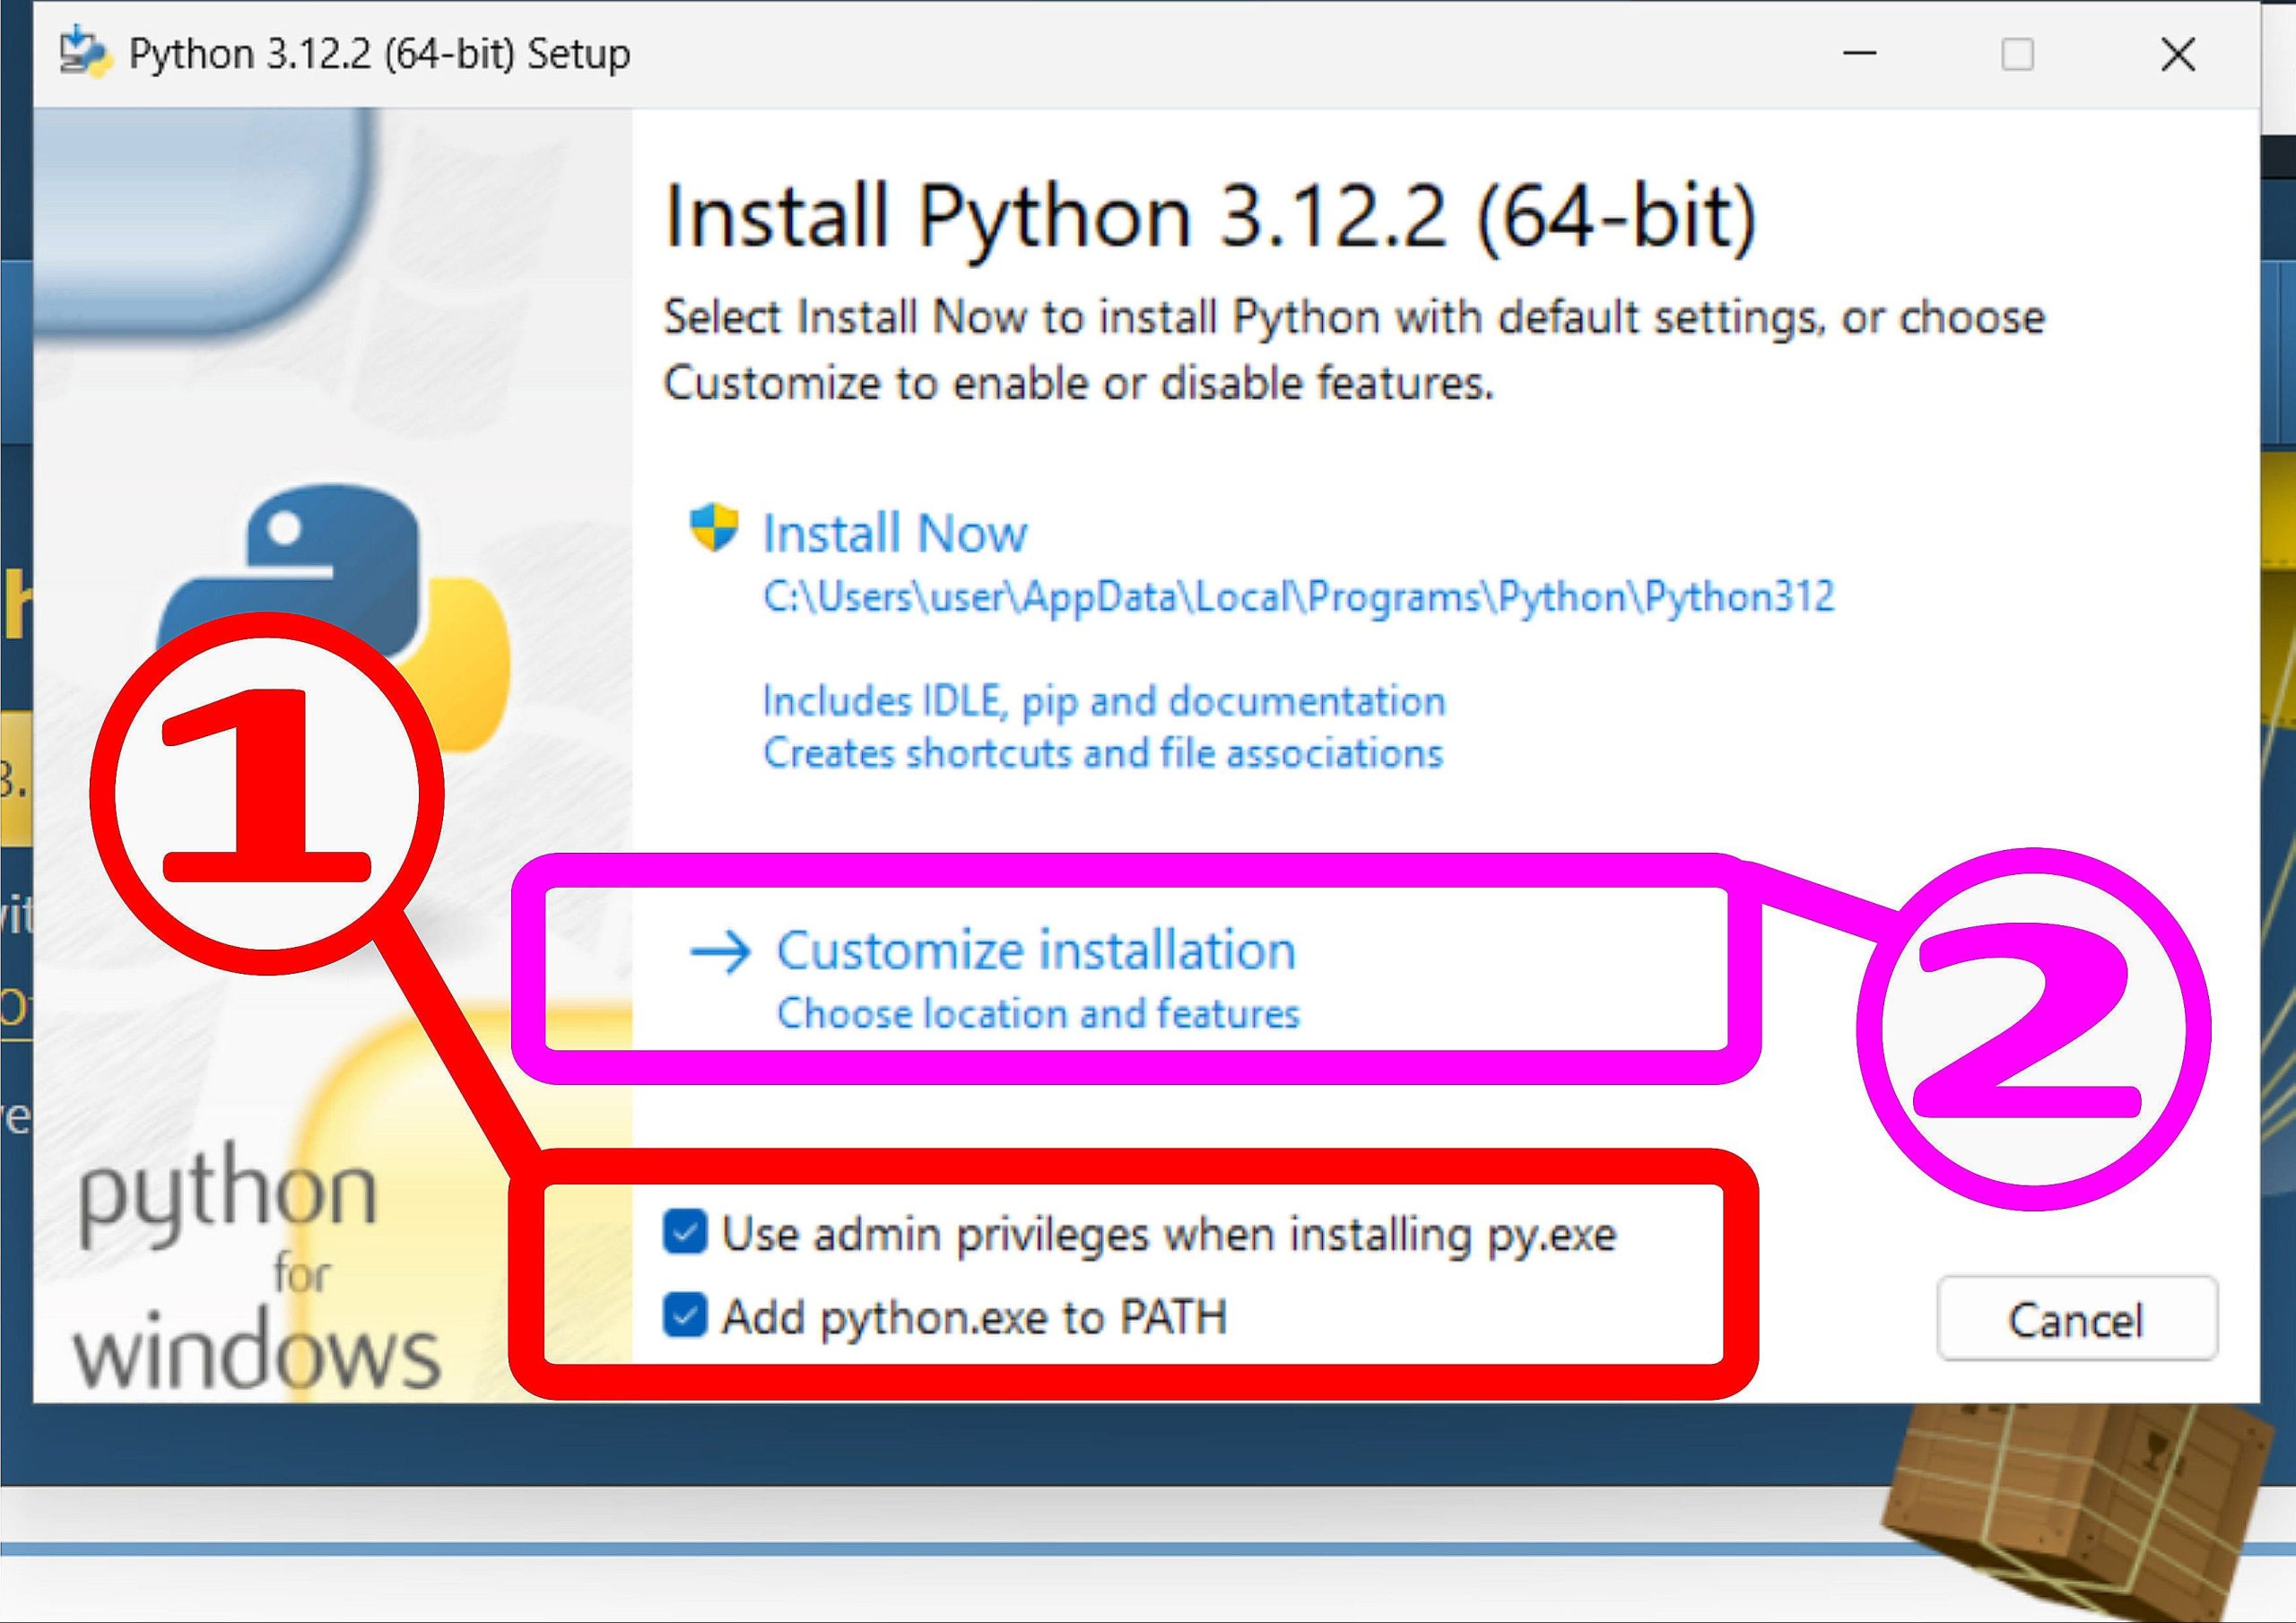Click Install Now to use default settings
Image resolution: width=2296 pixels, height=1623 pixels.
click(895, 533)
